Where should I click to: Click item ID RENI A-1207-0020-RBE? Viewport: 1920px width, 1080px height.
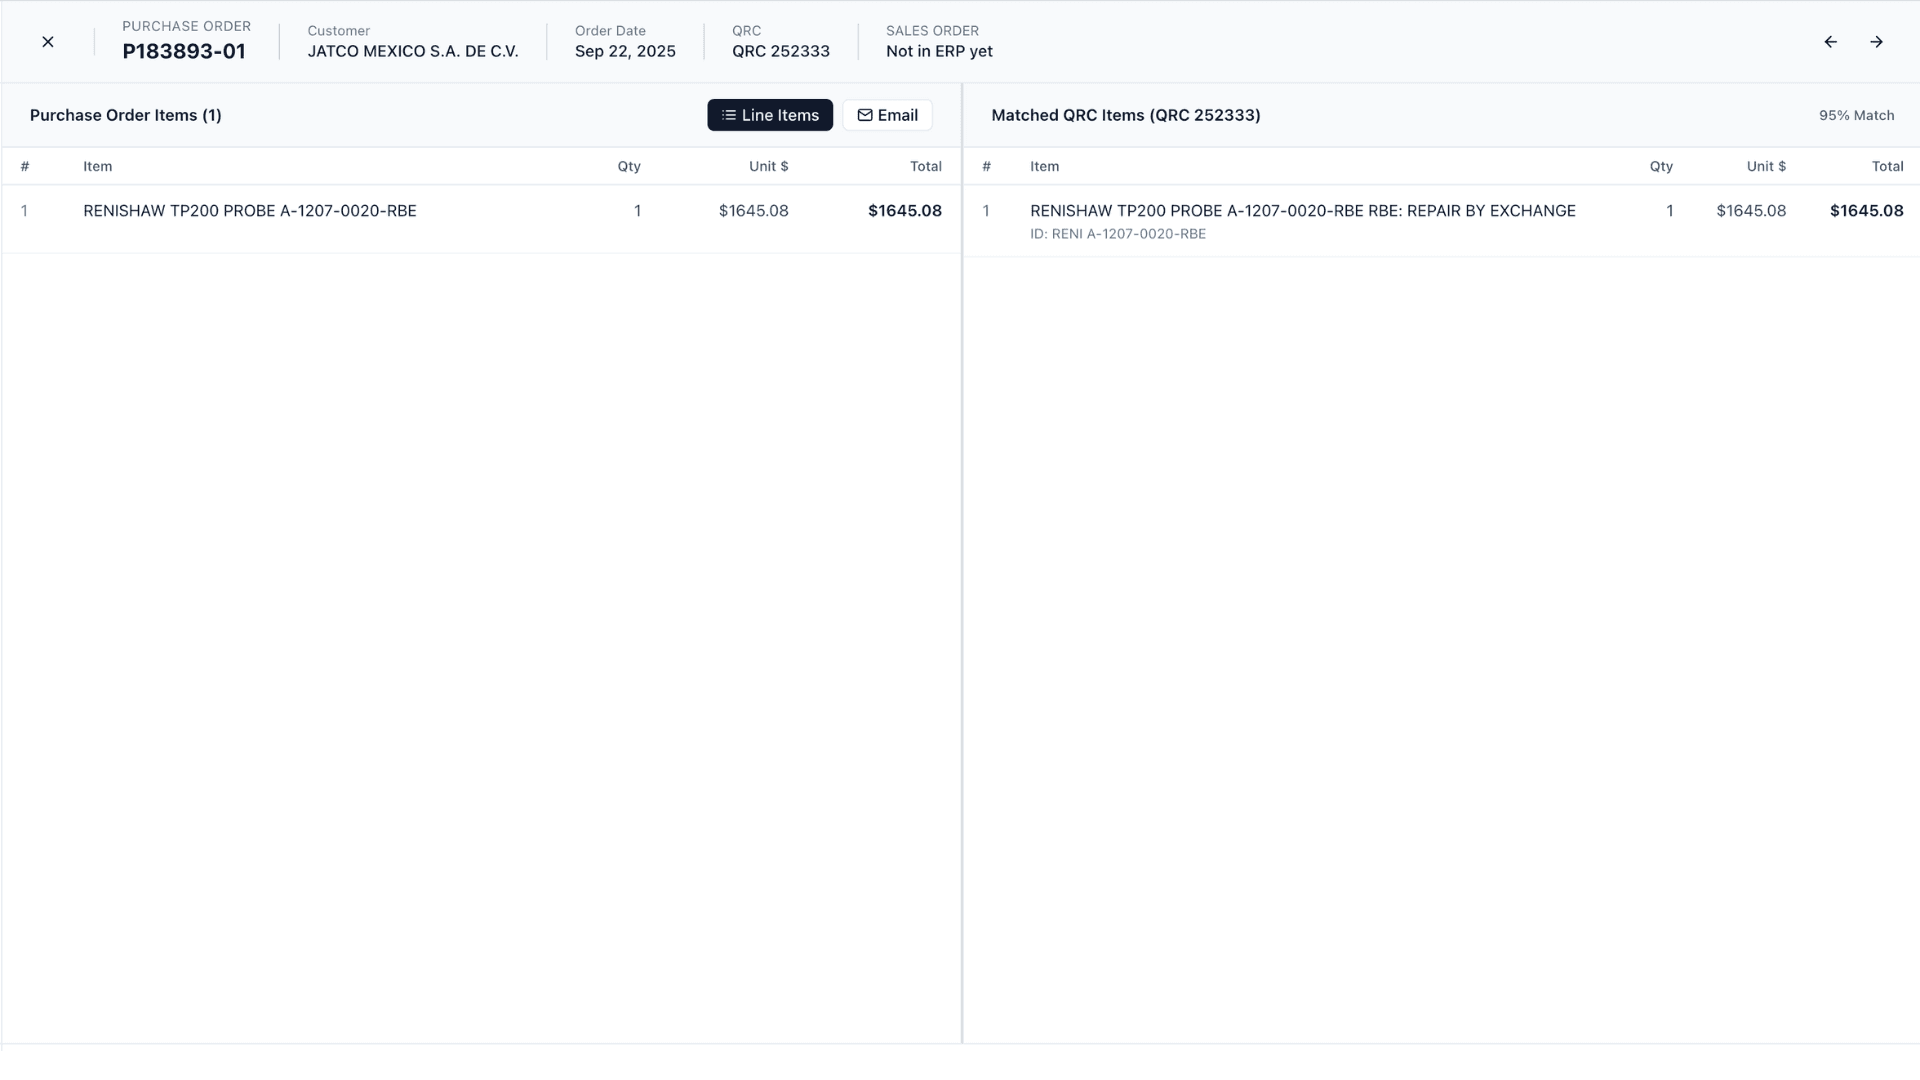pos(1117,234)
